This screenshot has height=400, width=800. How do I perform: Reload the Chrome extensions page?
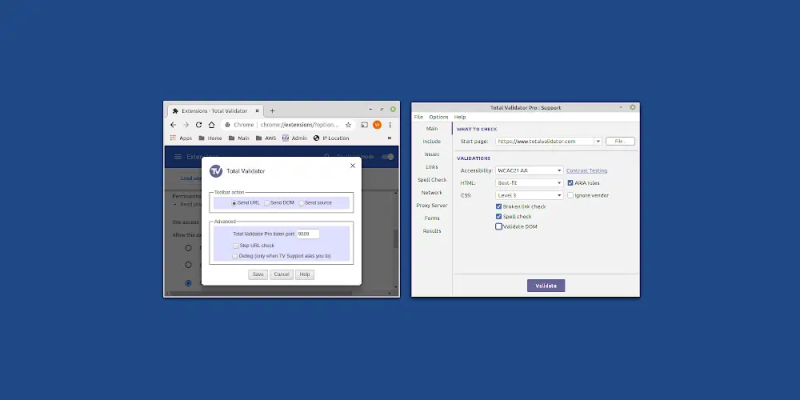[198, 125]
